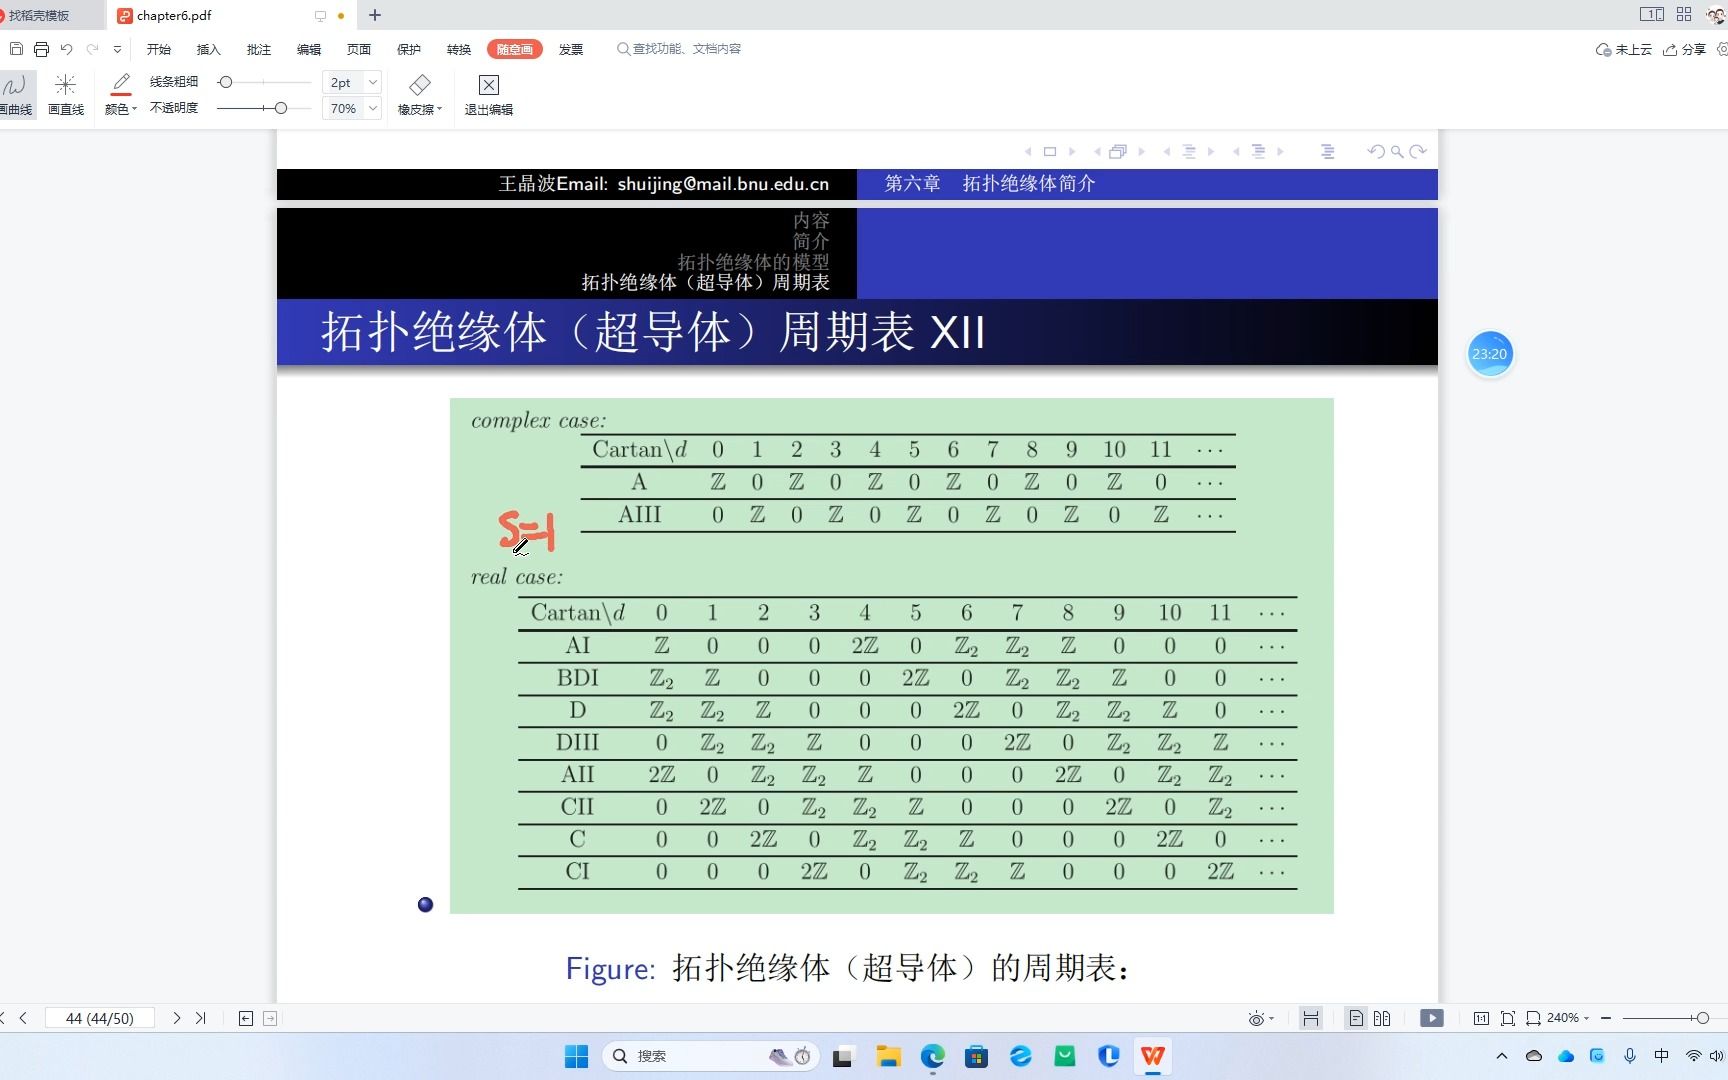
Task: Click the 1:1 actual size icon
Action: (1483, 1018)
